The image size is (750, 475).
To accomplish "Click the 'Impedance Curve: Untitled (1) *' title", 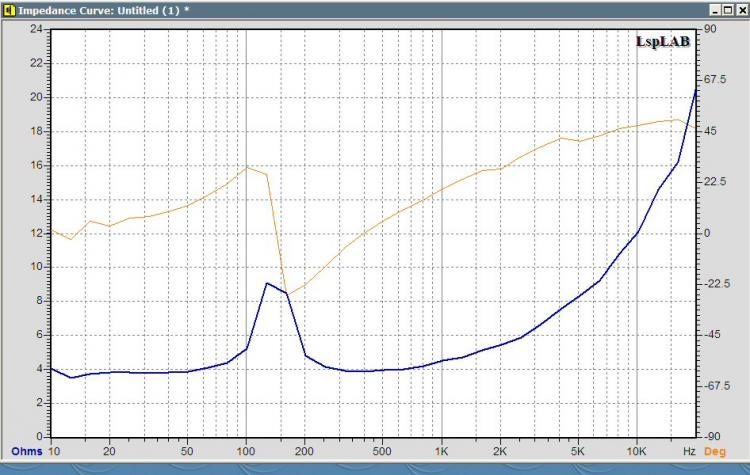I will 103,10.
